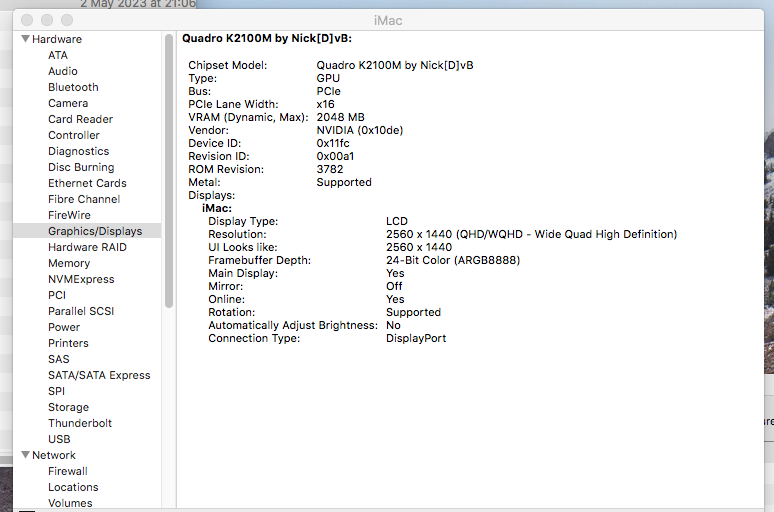This screenshot has width=774, height=512.
Task: Select Volumes under Network
Action: click(x=70, y=503)
